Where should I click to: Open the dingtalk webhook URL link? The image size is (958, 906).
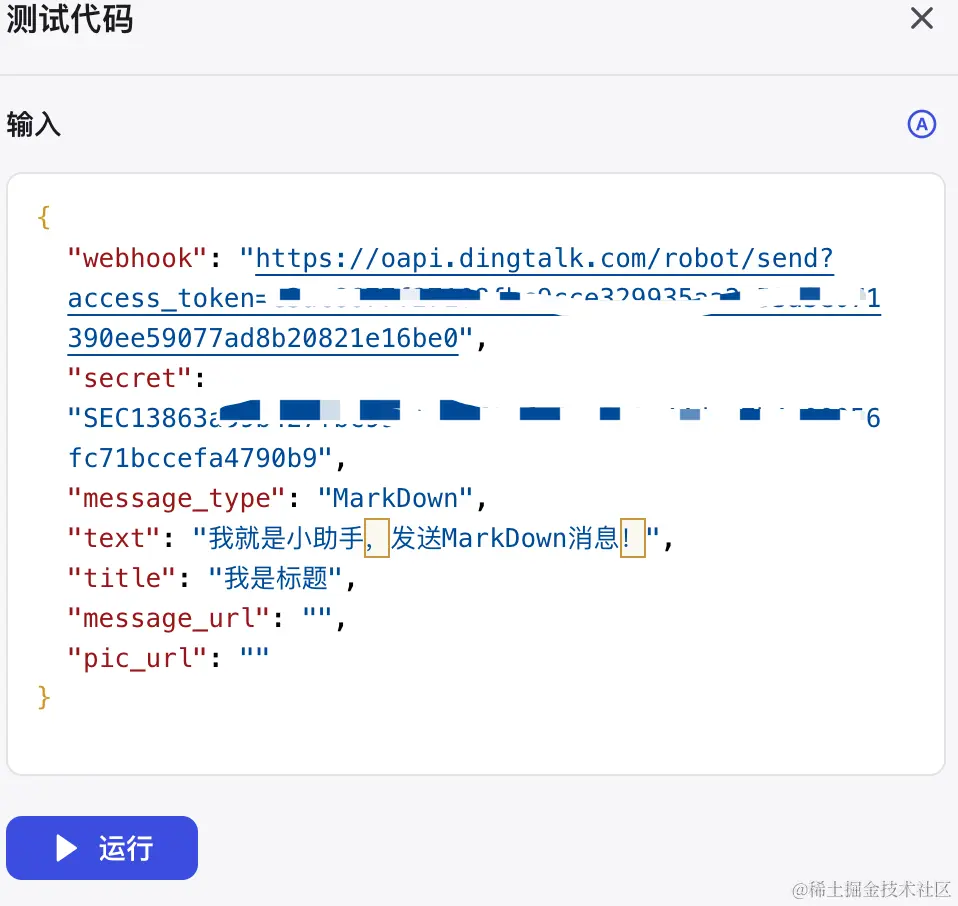click(x=544, y=258)
